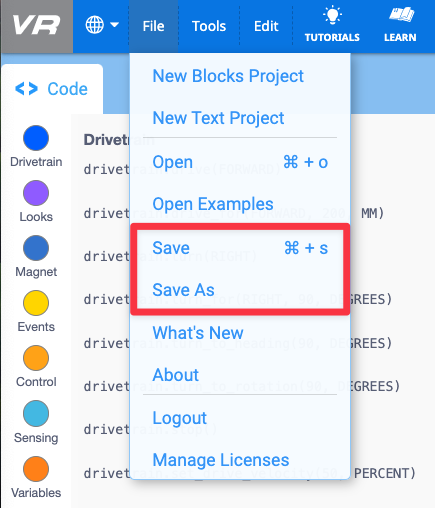Choose New Blocks Project
Image resolution: width=435 pixels, height=508 pixels.
[x=228, y=76]
